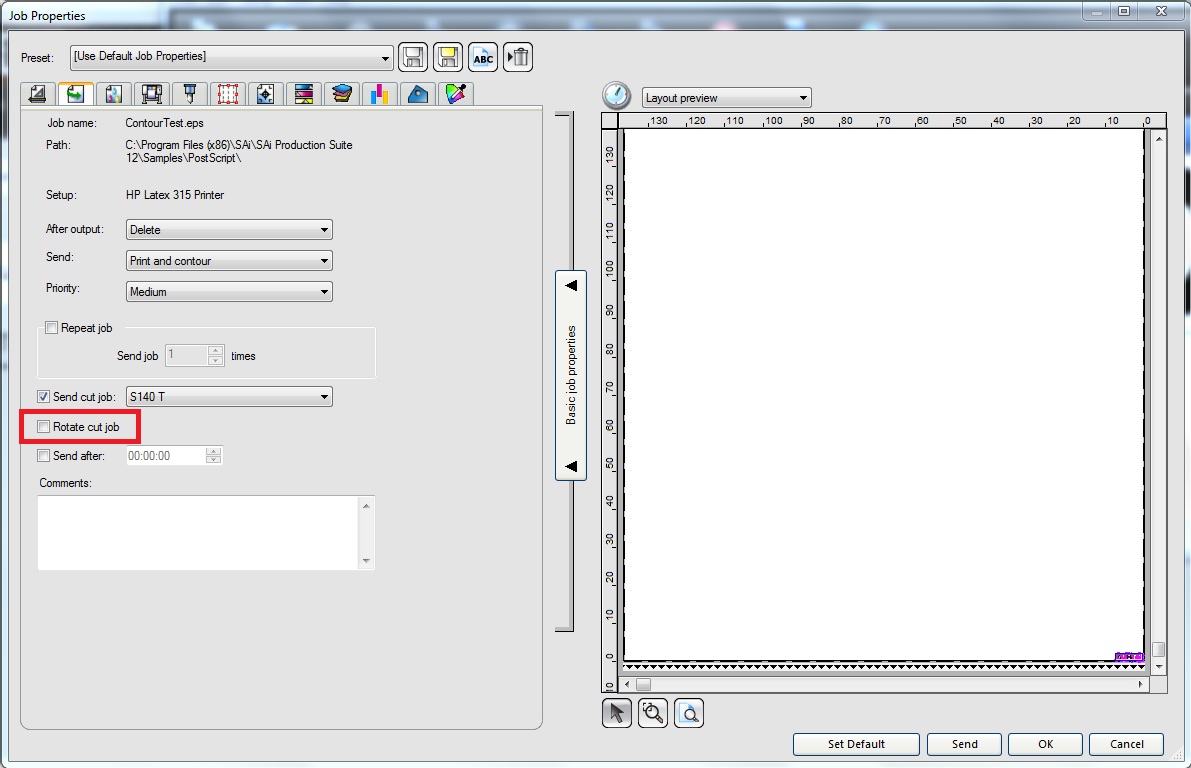The width and height of the screenshot is (1191, 768).
Task: Enable the Repeat job checkbox
Action: (52, 328)
